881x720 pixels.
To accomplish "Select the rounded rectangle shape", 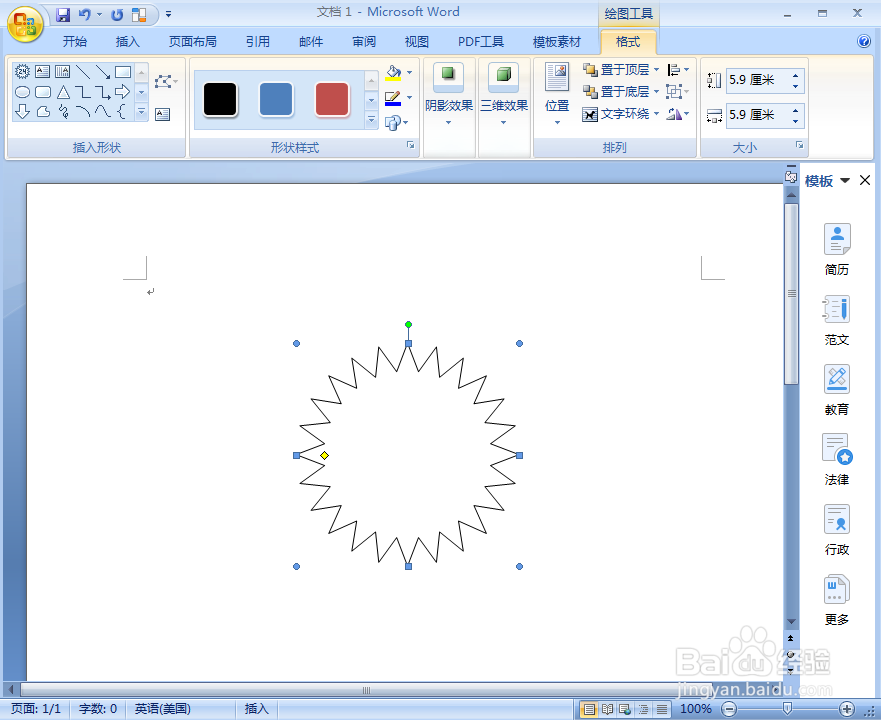I will 43,92.
